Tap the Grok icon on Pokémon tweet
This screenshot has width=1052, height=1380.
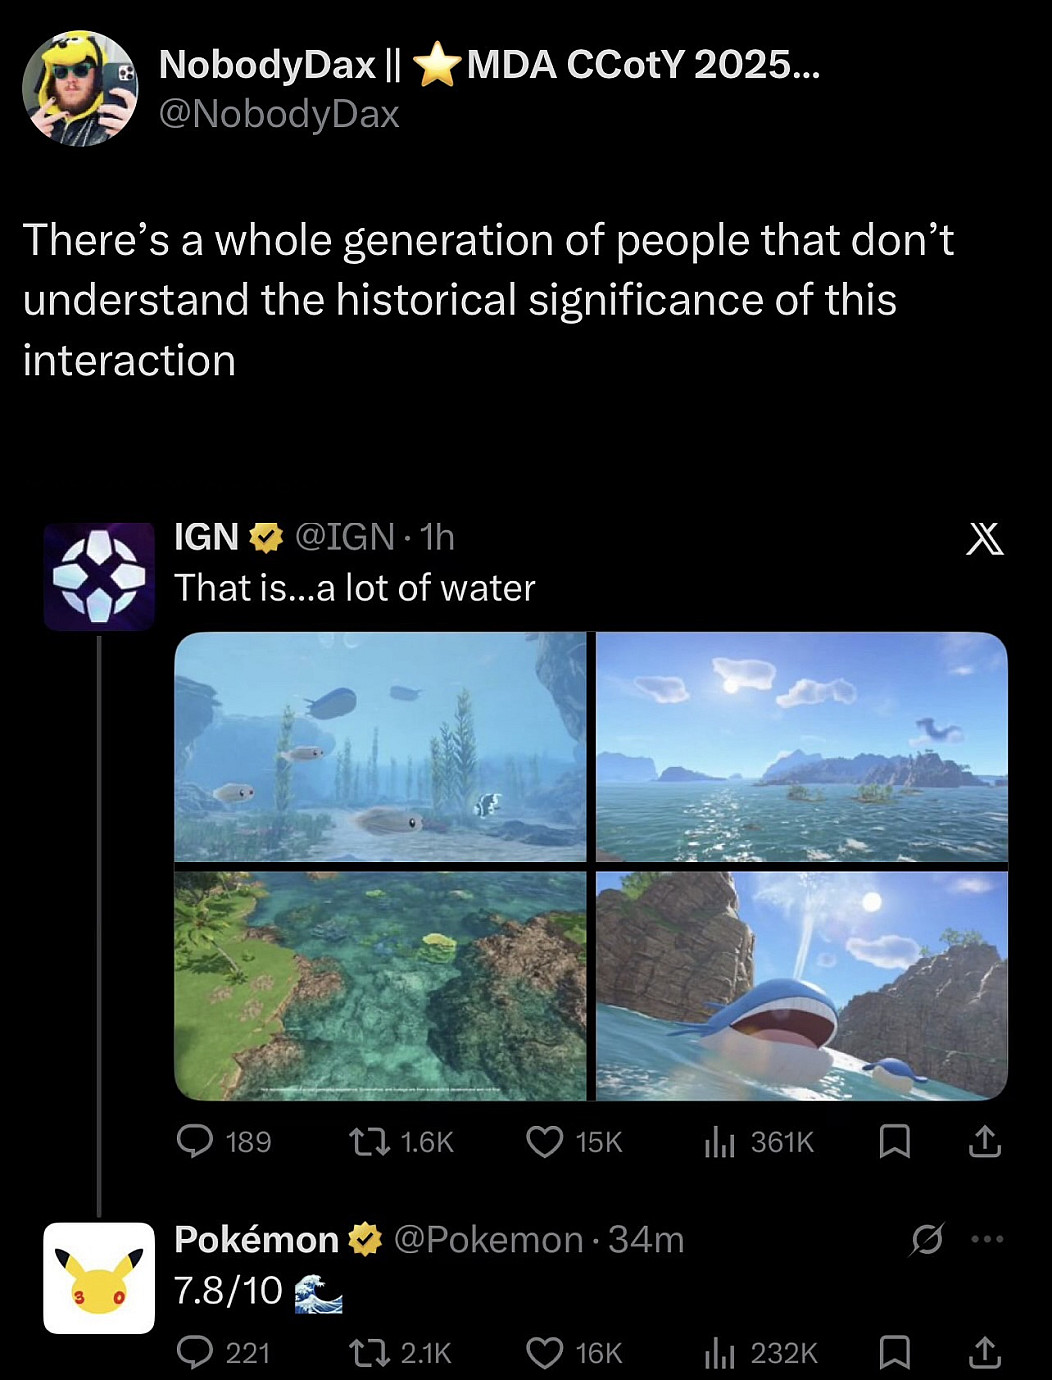click(927, 1240)
